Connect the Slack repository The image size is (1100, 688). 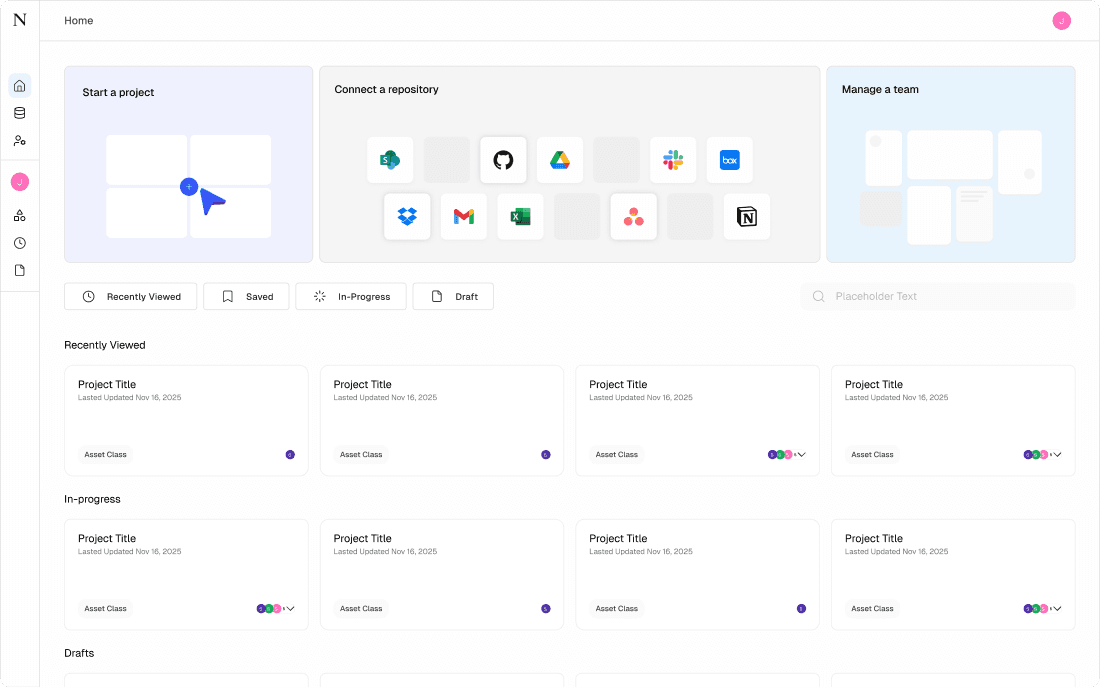[x=673, y=160]
